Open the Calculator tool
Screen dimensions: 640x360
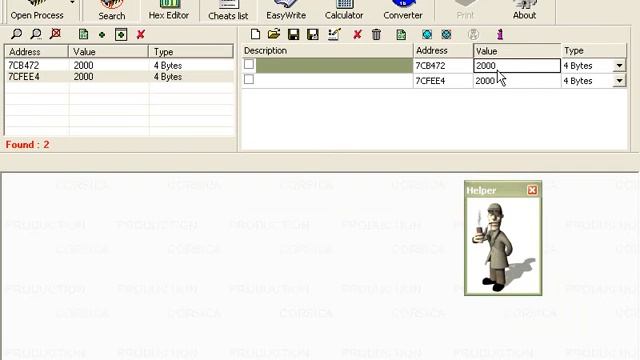pyautogui.click(x=344, y=11)
